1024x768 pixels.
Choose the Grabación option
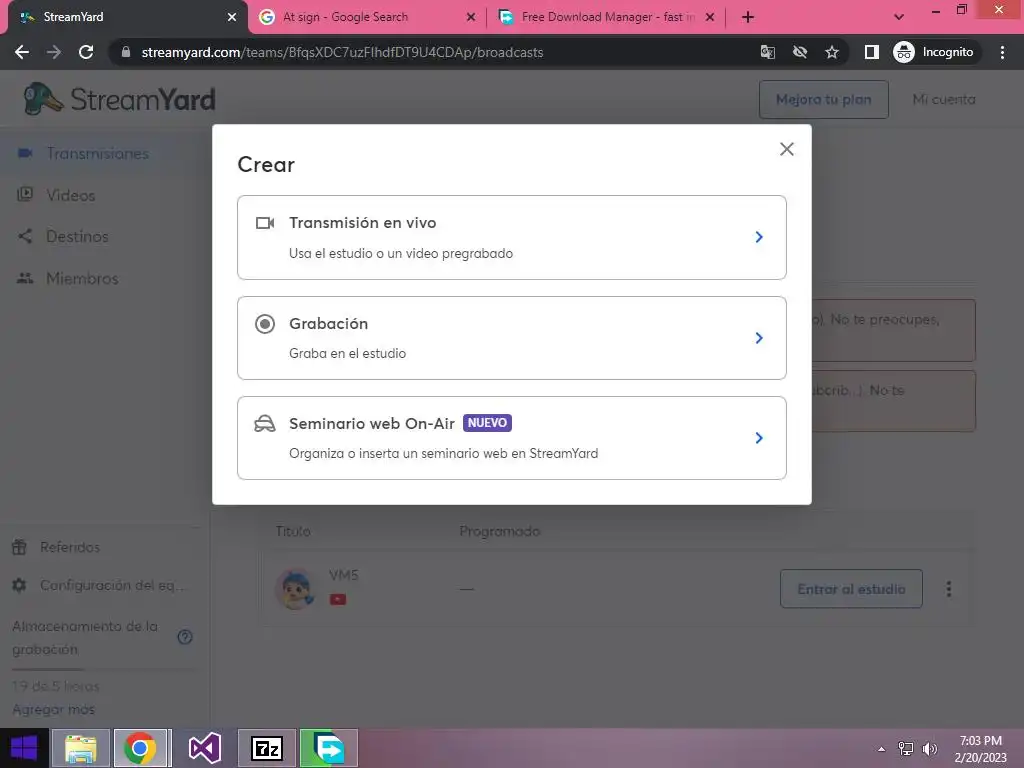[x=511, y=338]
